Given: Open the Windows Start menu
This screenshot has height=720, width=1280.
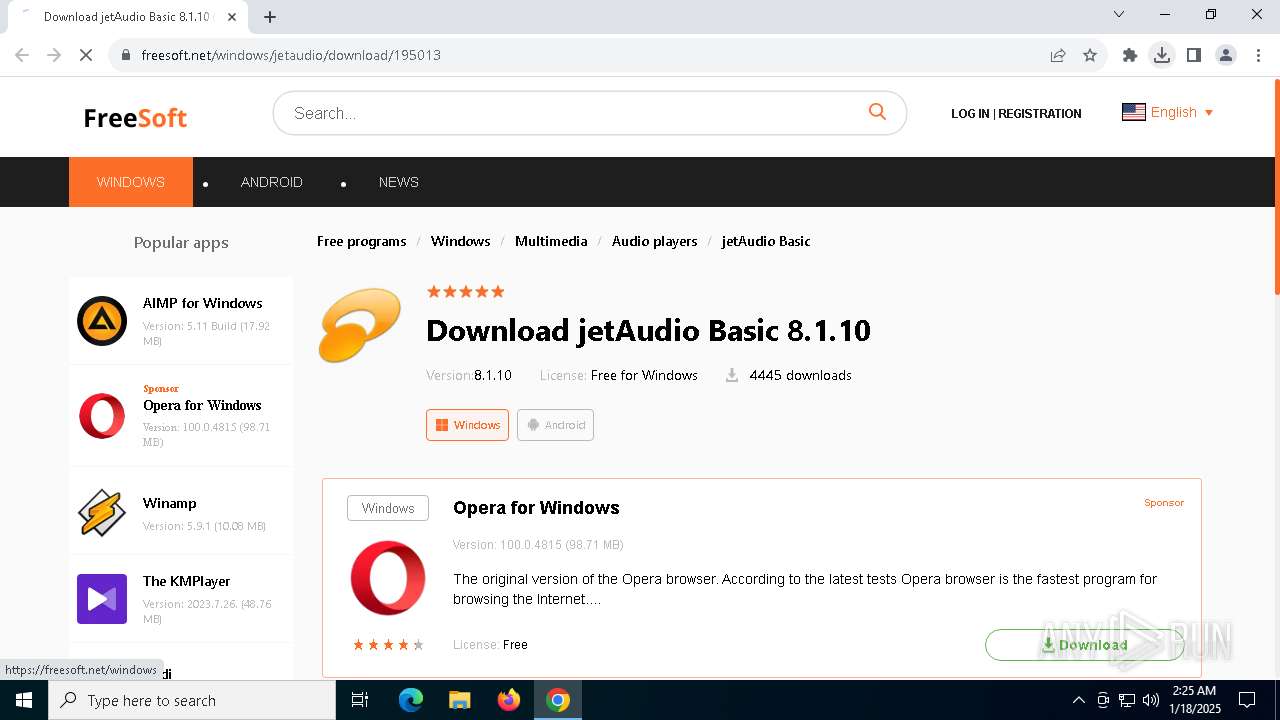Looking at the screenshot, I should 24,700.
